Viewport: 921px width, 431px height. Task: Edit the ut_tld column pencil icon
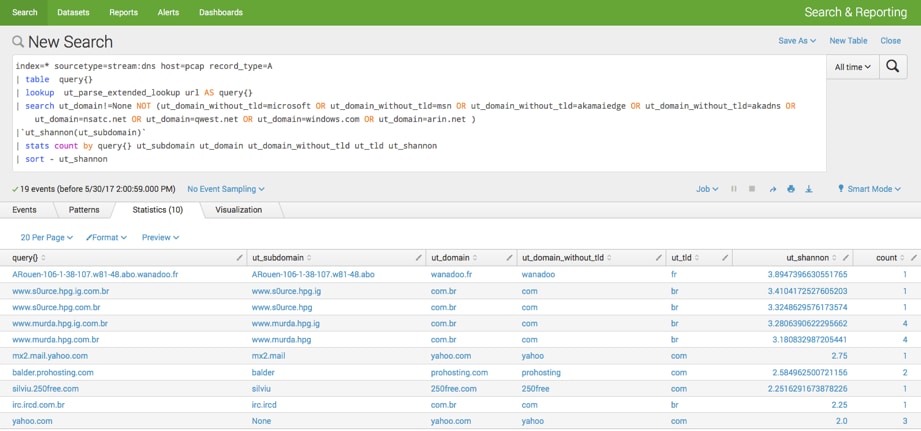(725, 258)
